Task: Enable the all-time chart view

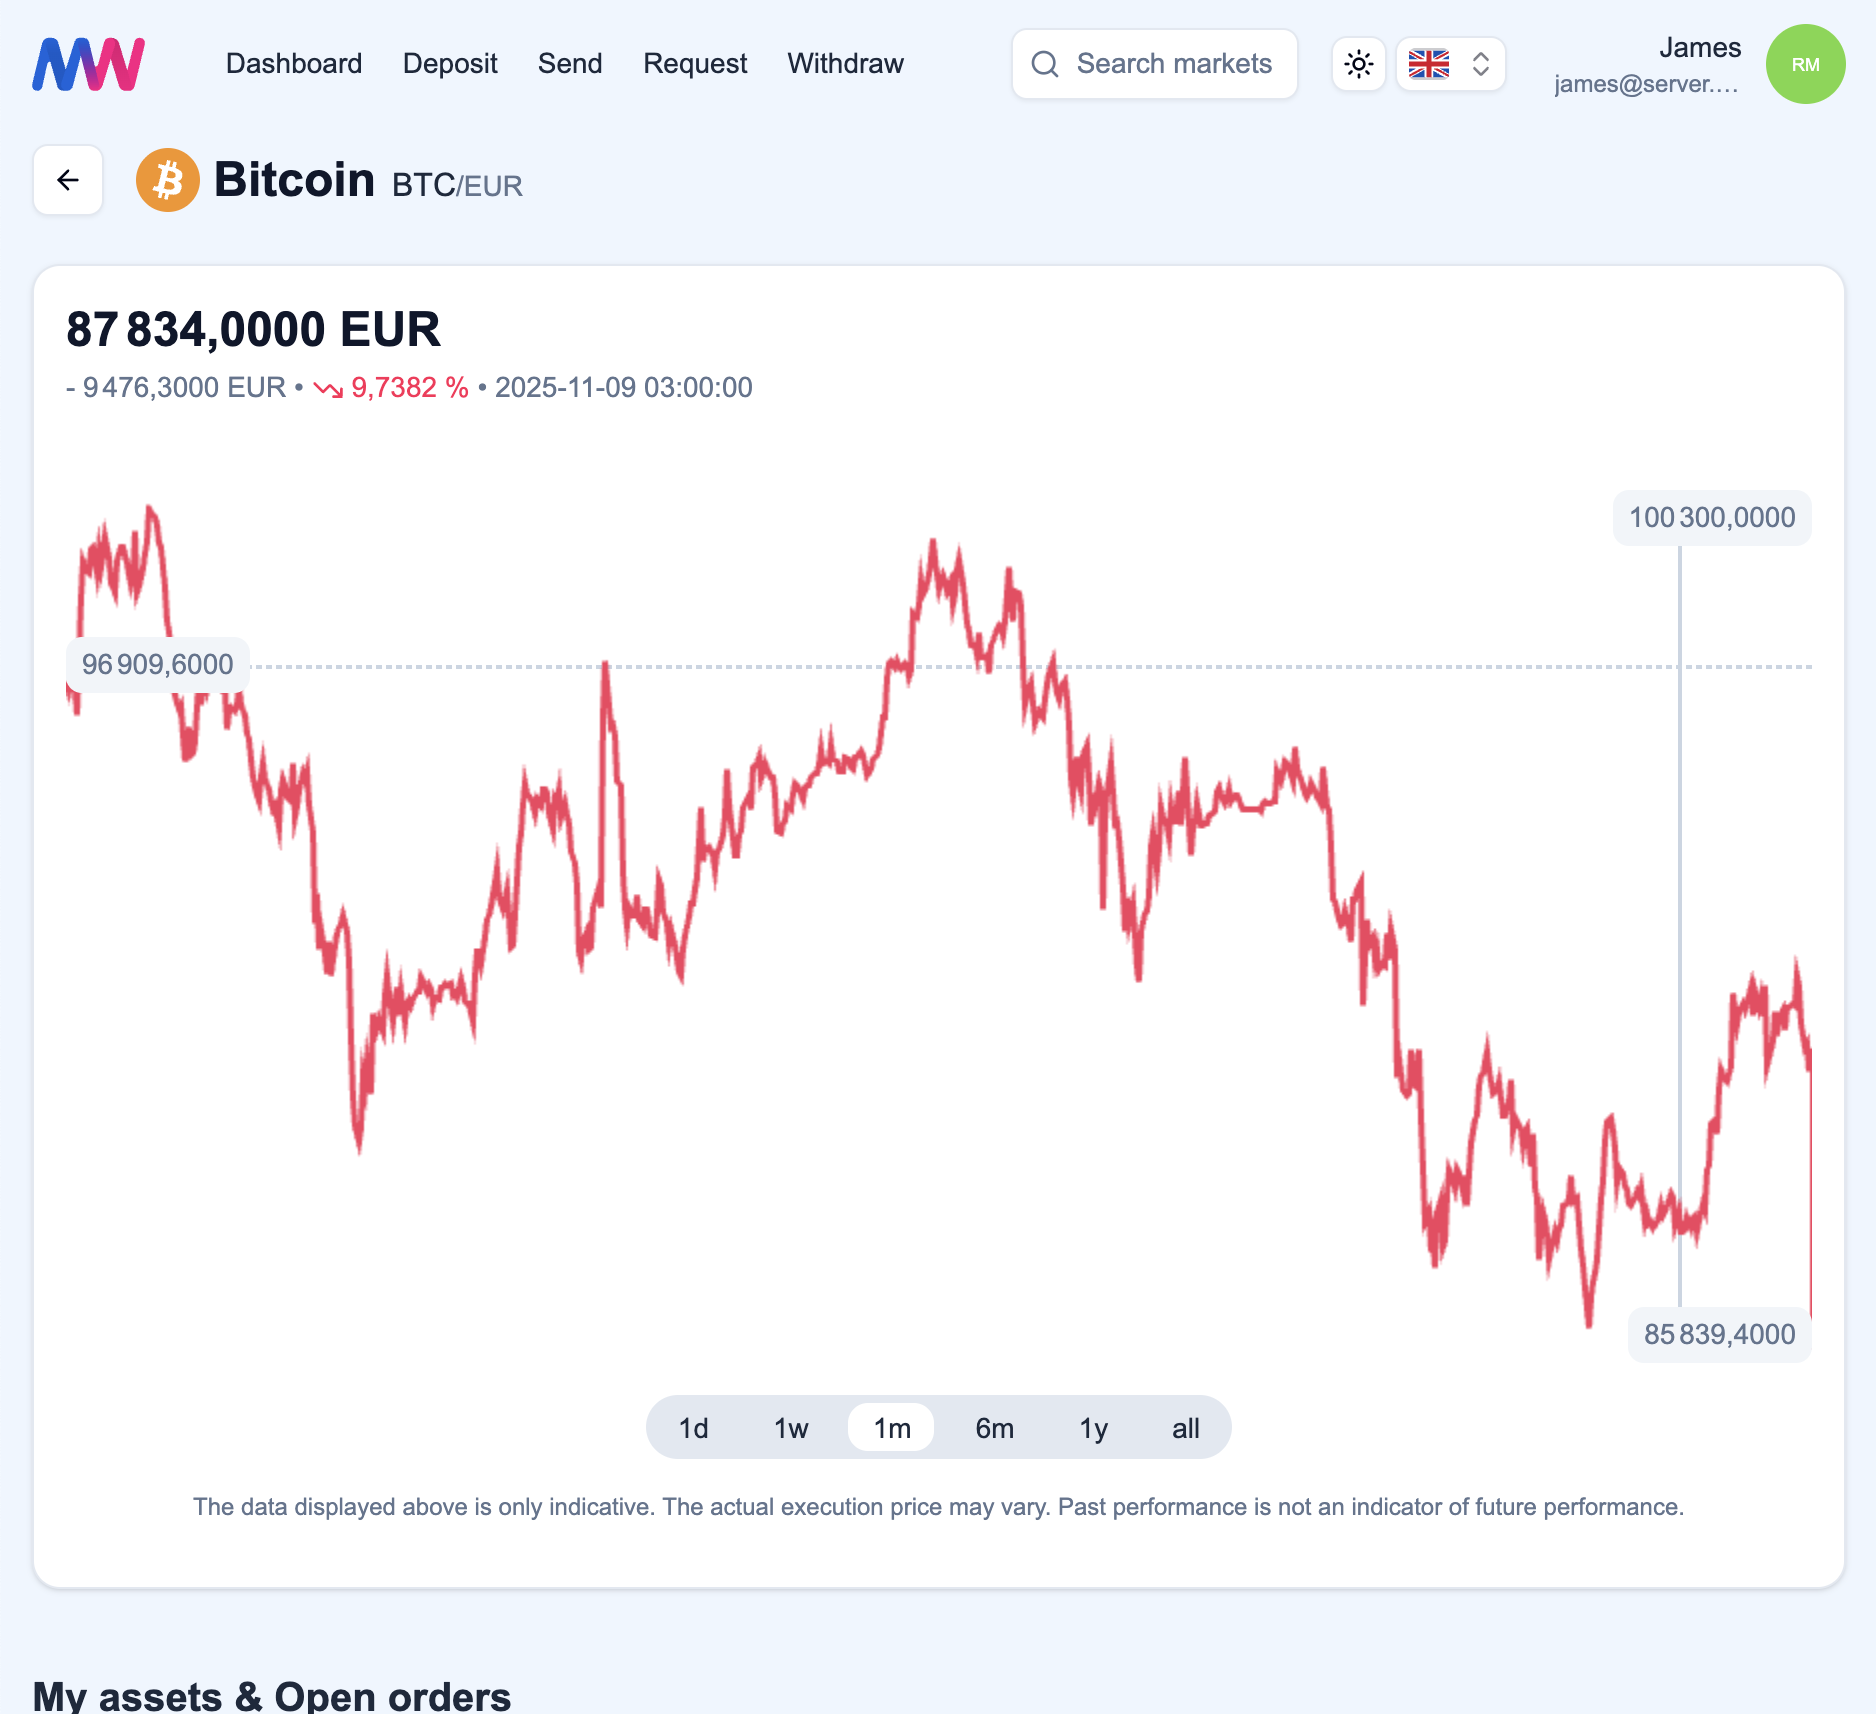Action: 1184,1428
